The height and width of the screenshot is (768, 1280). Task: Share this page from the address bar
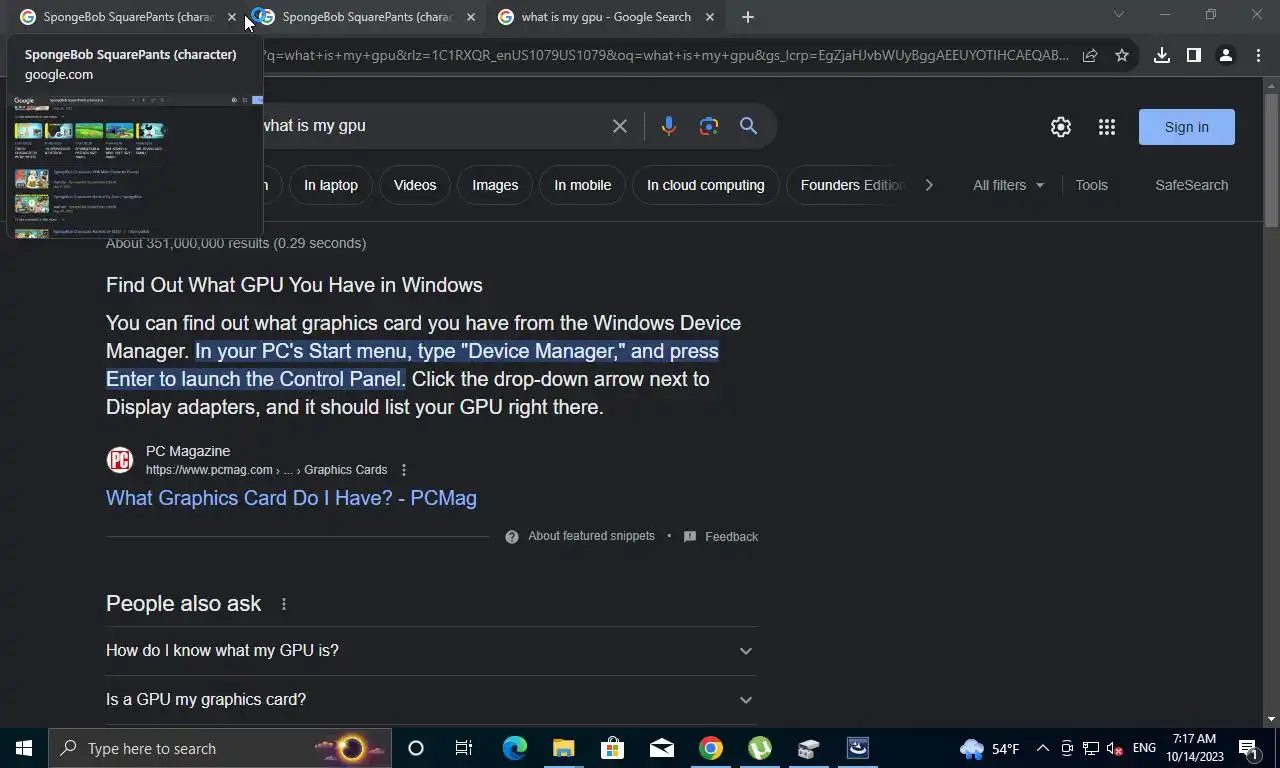1090,55
